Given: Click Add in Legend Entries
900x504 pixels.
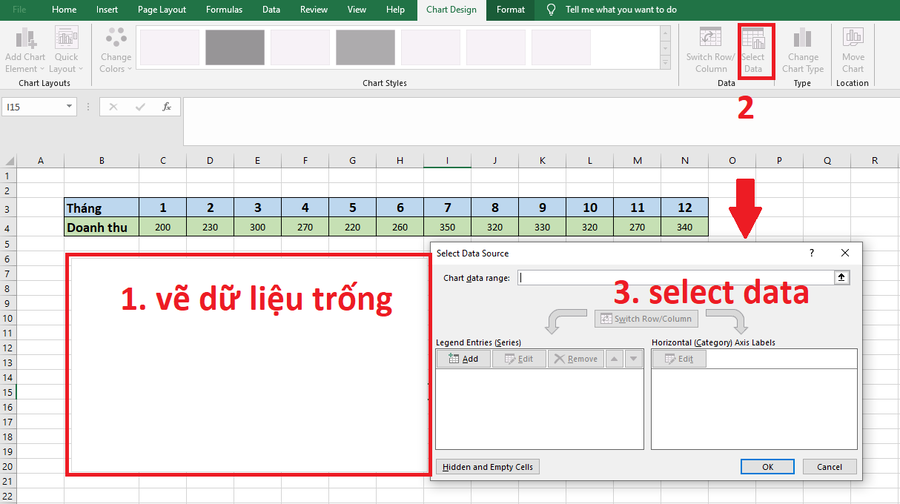Looking at the screenshot, I should point(463,359).
